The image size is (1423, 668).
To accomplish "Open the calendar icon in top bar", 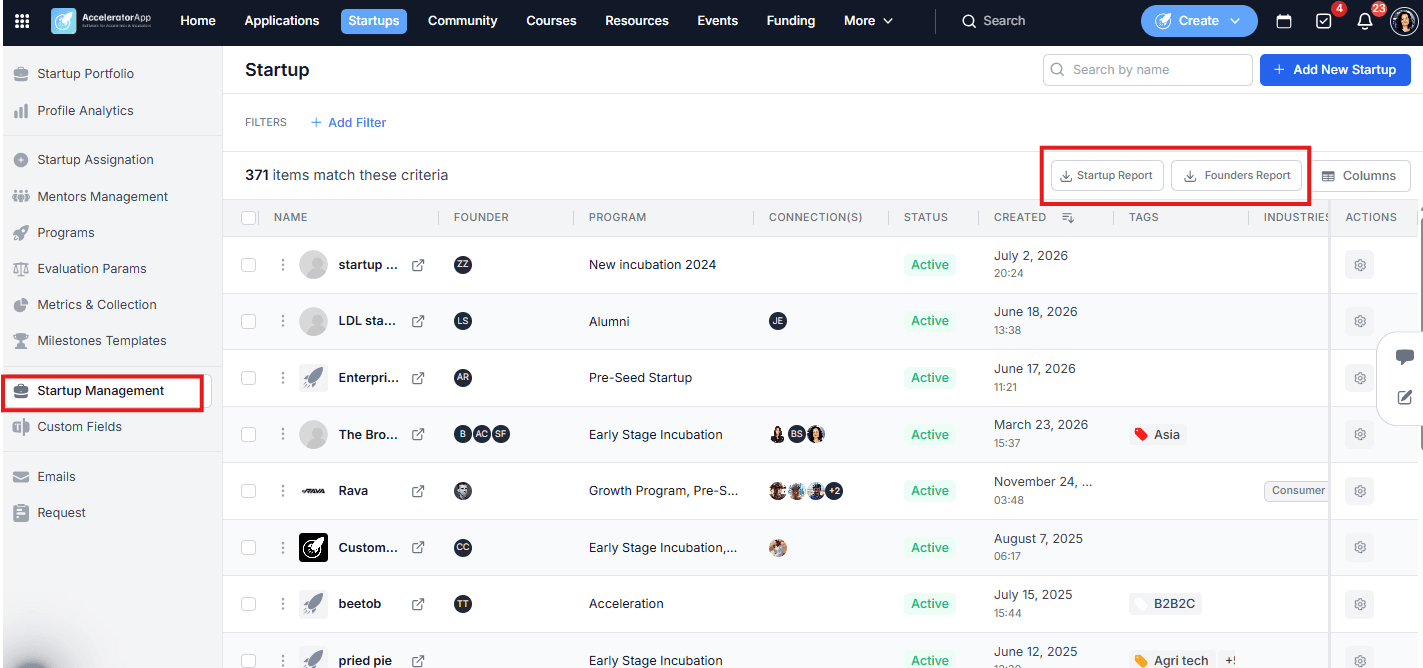I will pos(1284,21).
